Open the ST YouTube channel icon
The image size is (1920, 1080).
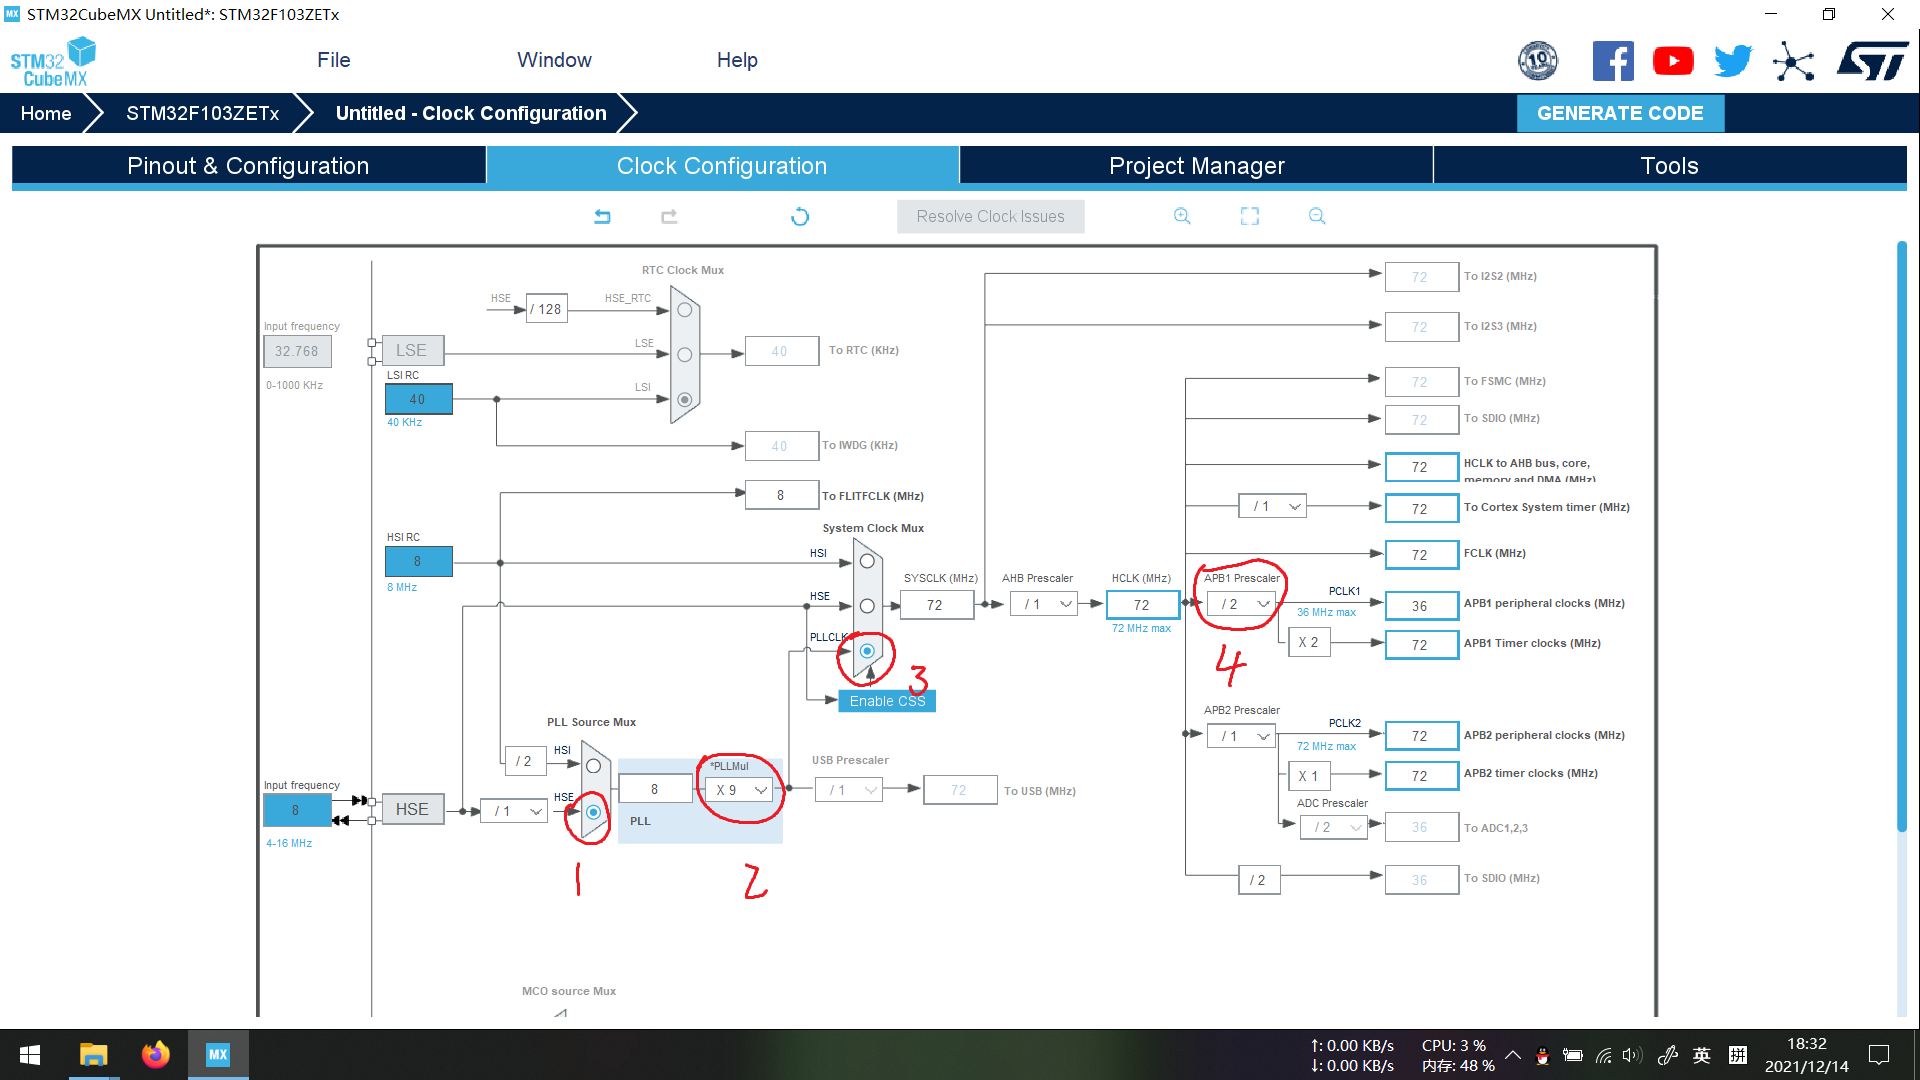[1673, 60]
